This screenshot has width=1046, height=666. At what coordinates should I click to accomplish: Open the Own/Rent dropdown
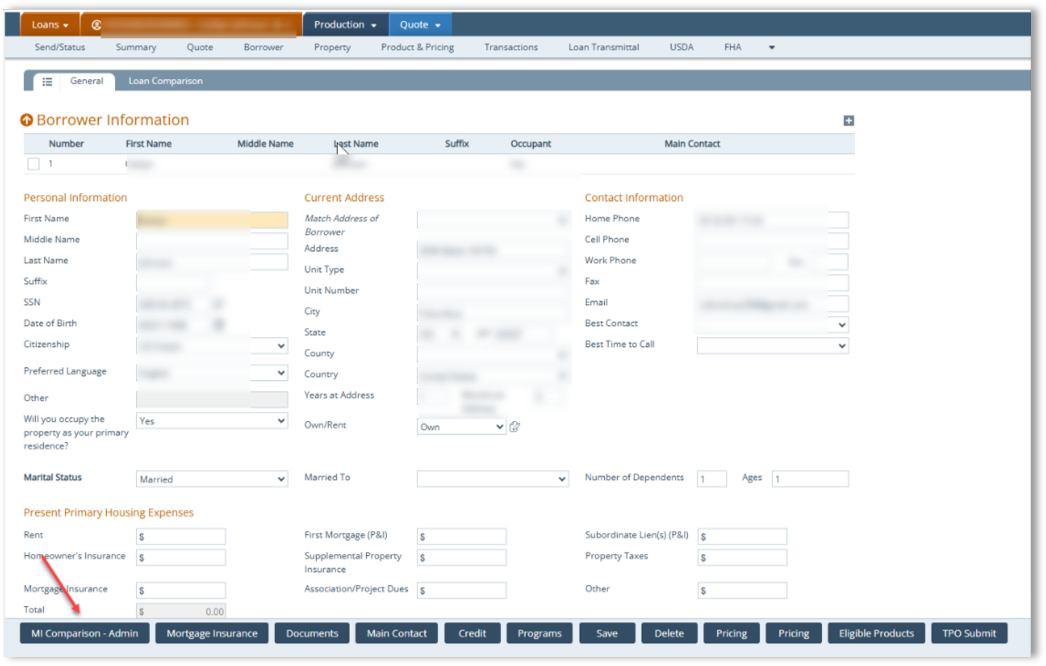461,426
